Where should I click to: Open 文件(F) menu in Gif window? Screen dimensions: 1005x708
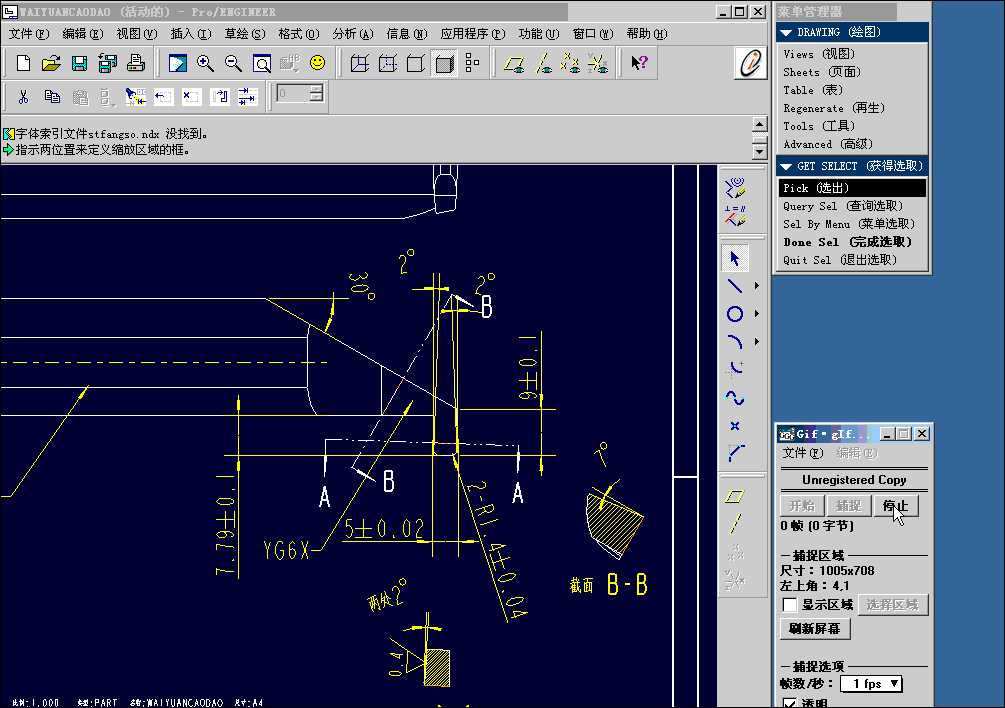pyautogui.click(x=802, y=453)
